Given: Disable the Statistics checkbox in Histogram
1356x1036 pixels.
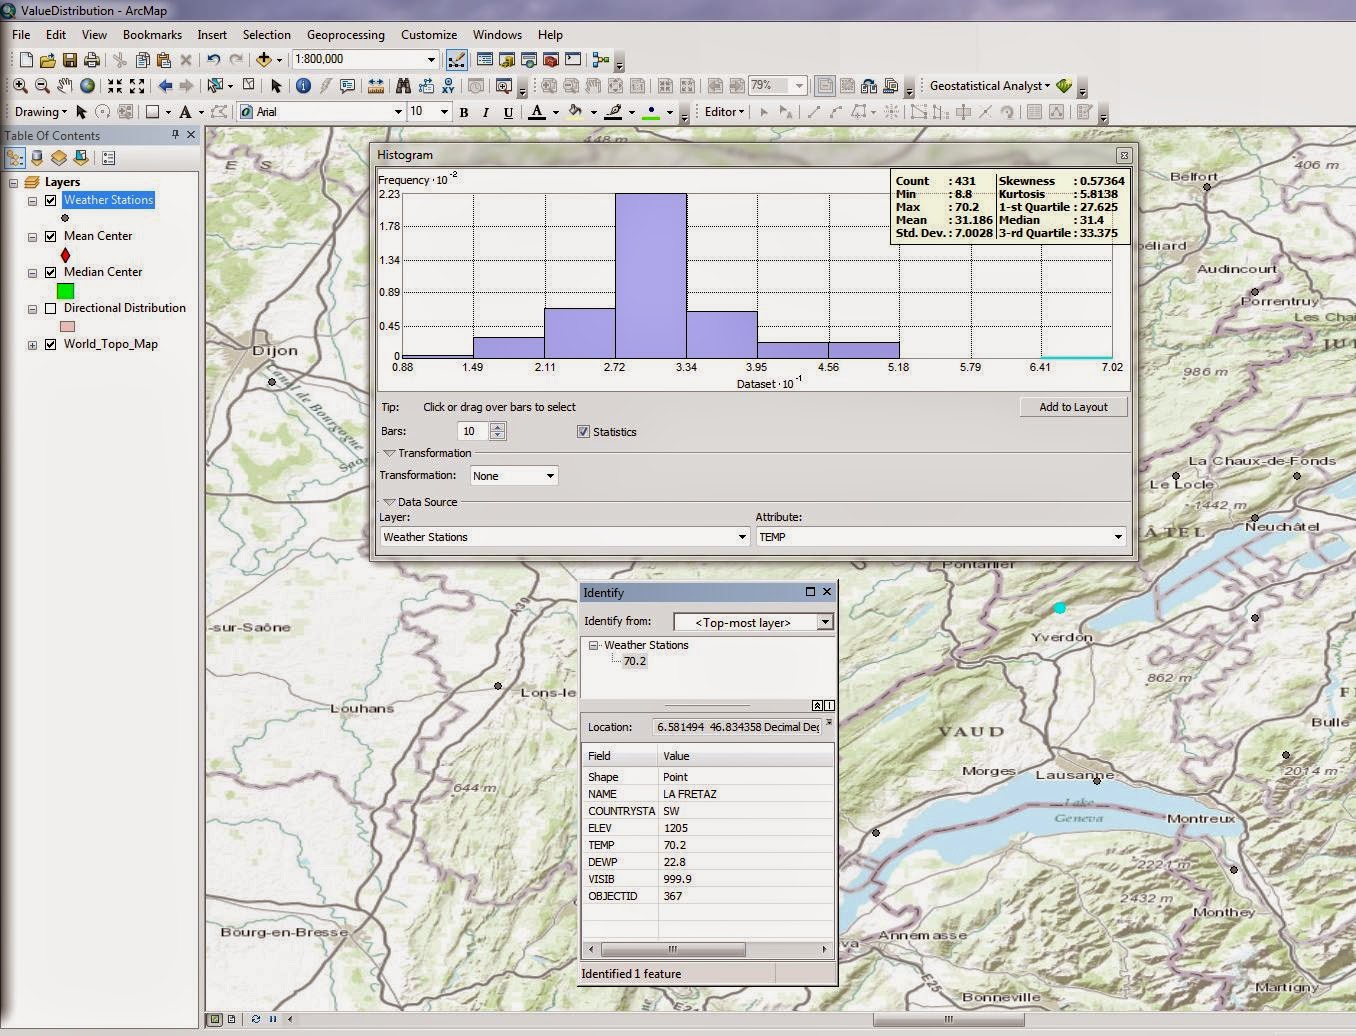Looking at the screenshot, I should click(583, 431).
